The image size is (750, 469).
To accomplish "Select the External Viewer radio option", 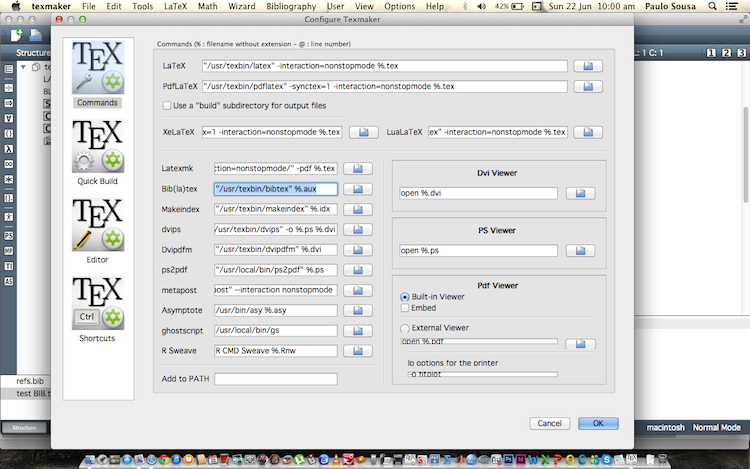I will click(405, 328).
